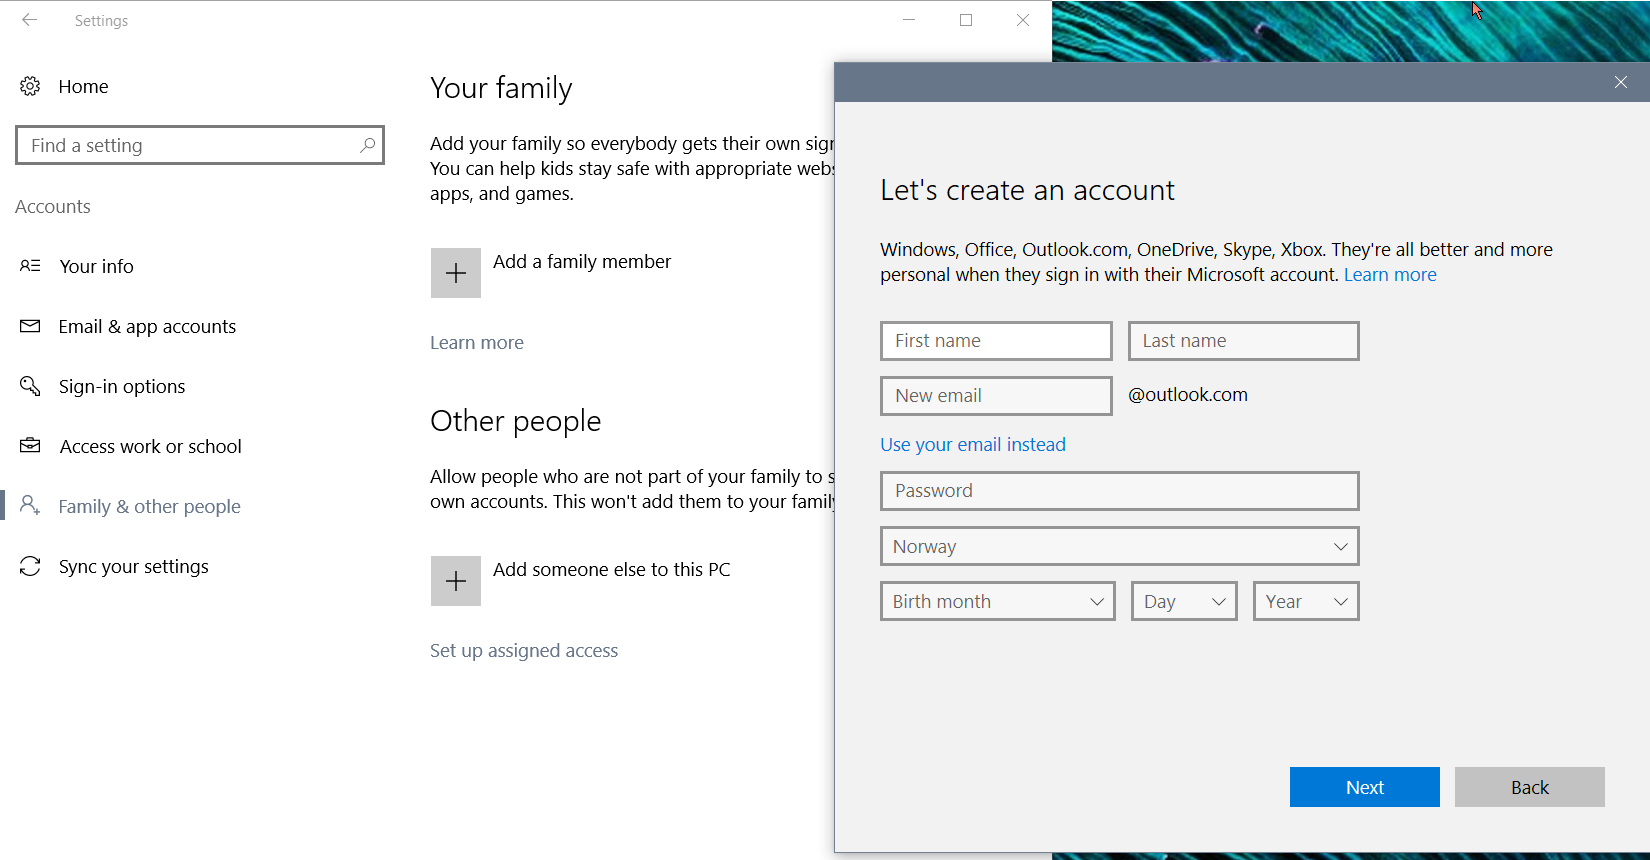Select Family & other people
Viewport: 1650px width, 860px height.
click(150, 506)
